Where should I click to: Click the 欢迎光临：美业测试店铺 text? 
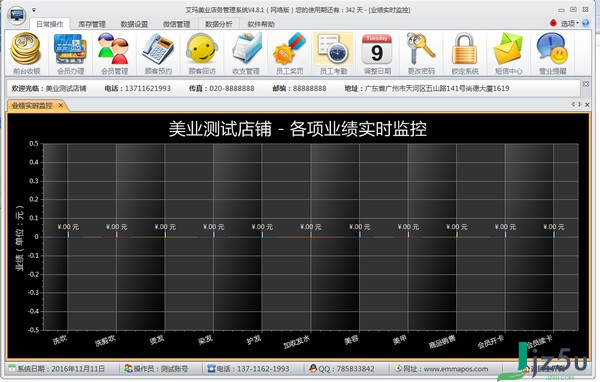point(49,88)
